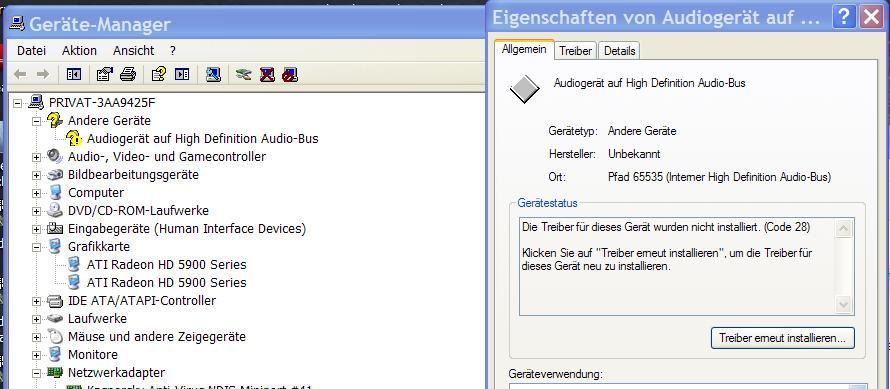
Task: Click the mouse icon of Mäuse und andere Zeigegeräte
Action: pos(55,336)
